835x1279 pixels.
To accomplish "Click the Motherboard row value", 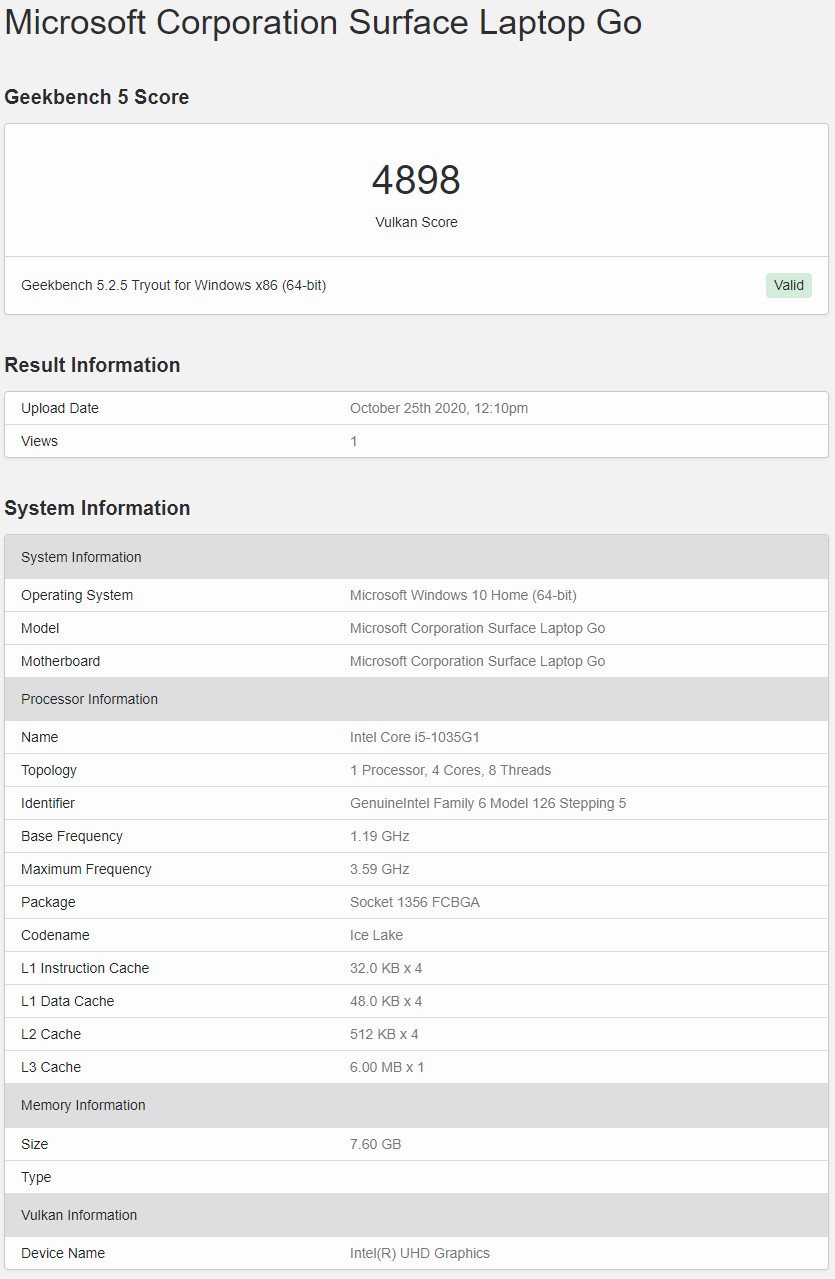I will pos(477,661).
